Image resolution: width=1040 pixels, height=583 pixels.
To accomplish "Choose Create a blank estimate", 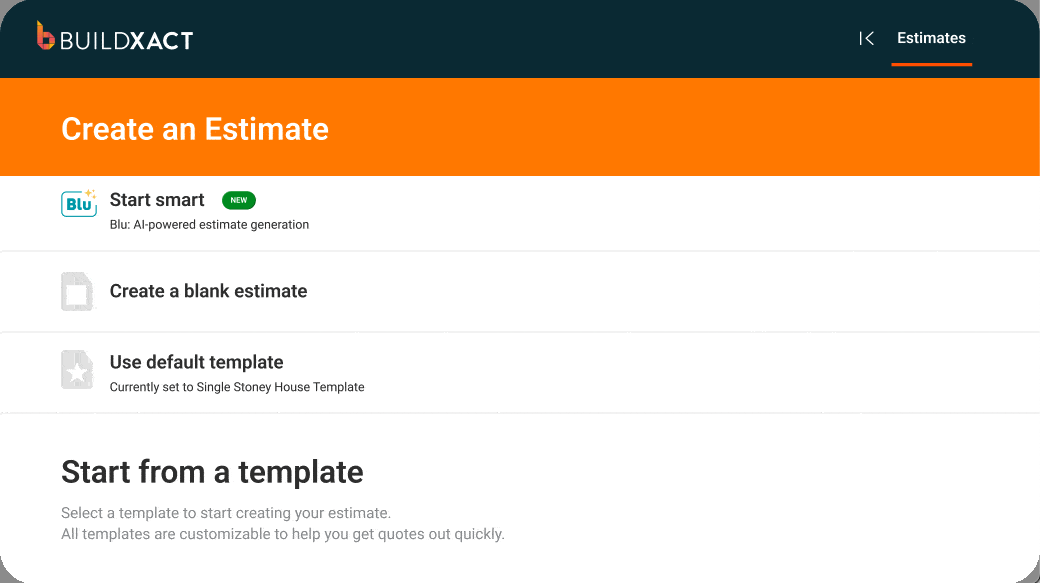I will [x=208, y=291].
